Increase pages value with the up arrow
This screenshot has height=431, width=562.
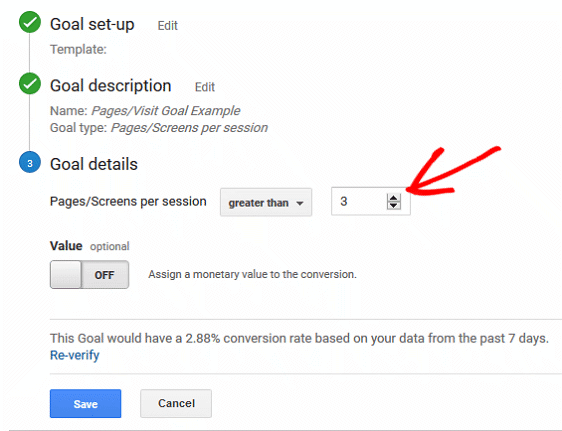pos(394,198)
